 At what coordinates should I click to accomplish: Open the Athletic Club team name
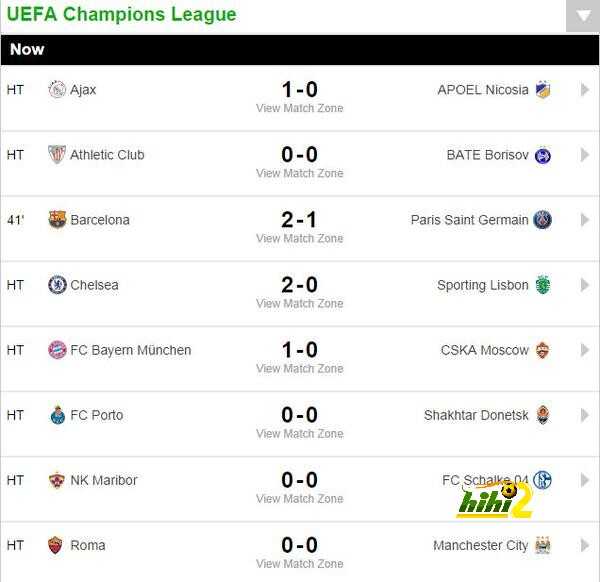click(x=107, y=155)
